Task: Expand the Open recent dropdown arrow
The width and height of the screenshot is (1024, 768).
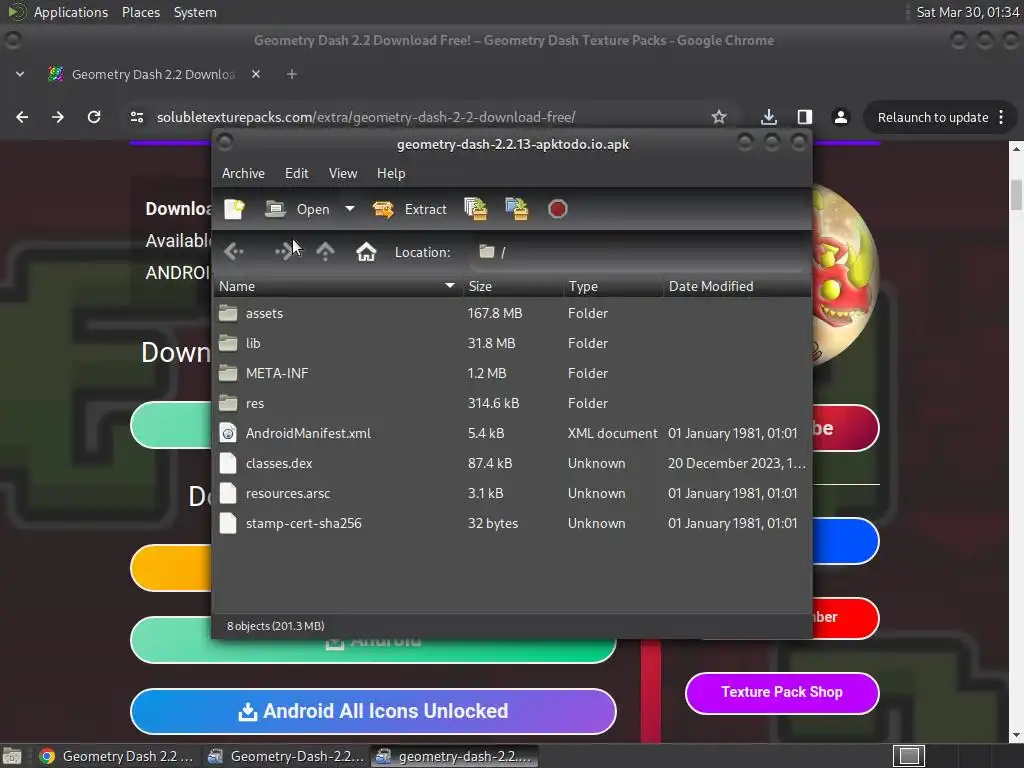Action: pos(350,209)
